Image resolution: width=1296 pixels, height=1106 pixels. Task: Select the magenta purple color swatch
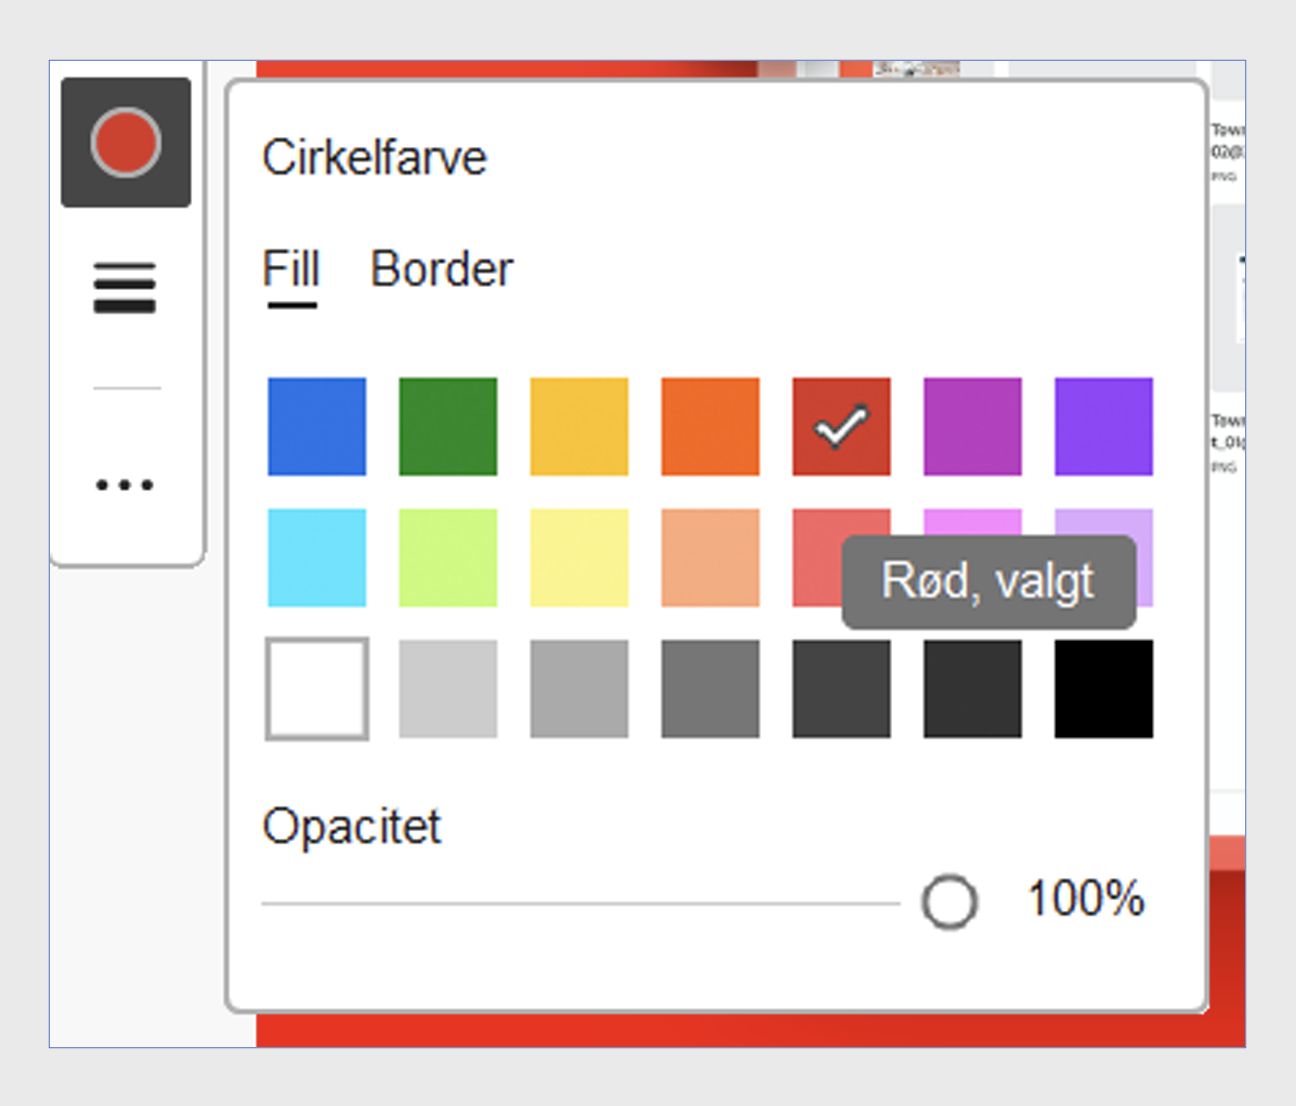click(x=972, y=427)
